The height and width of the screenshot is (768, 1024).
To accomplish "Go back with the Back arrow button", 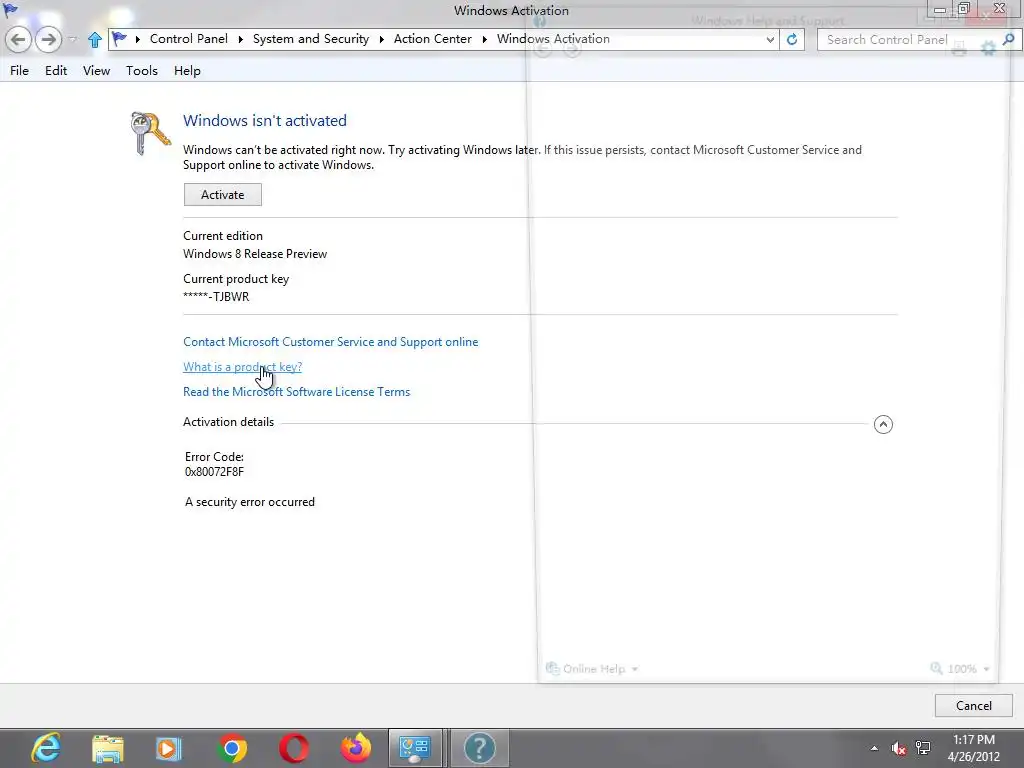I will [18, 40].
